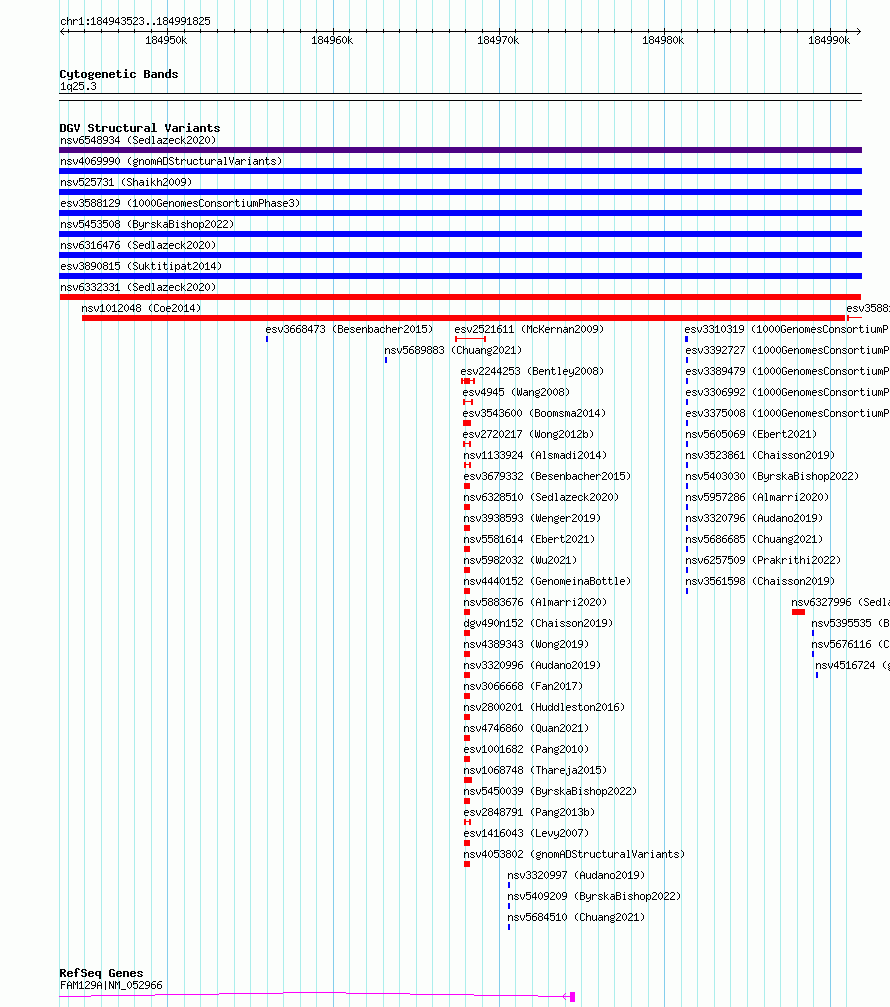Click nsv1012048 (Coe2014) variant label

(x=141, y=308)
